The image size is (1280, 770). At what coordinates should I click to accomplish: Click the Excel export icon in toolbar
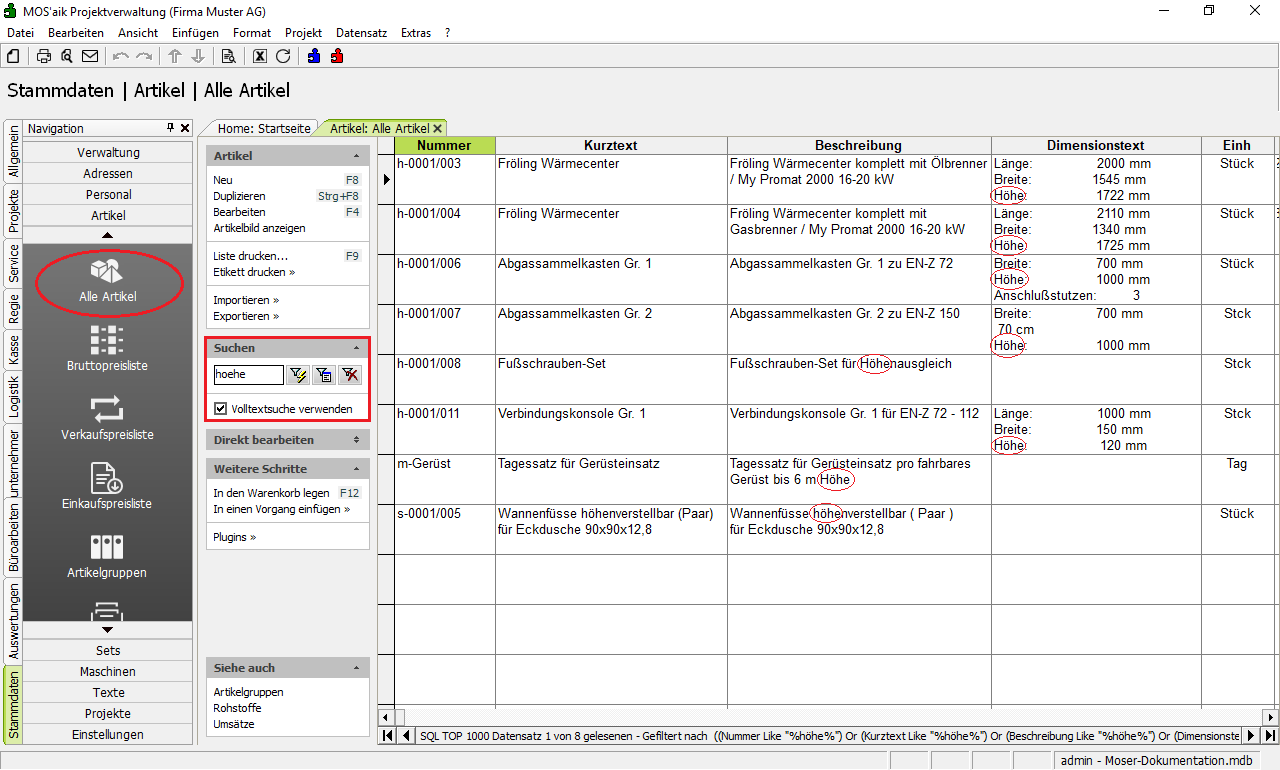[260, 56]
